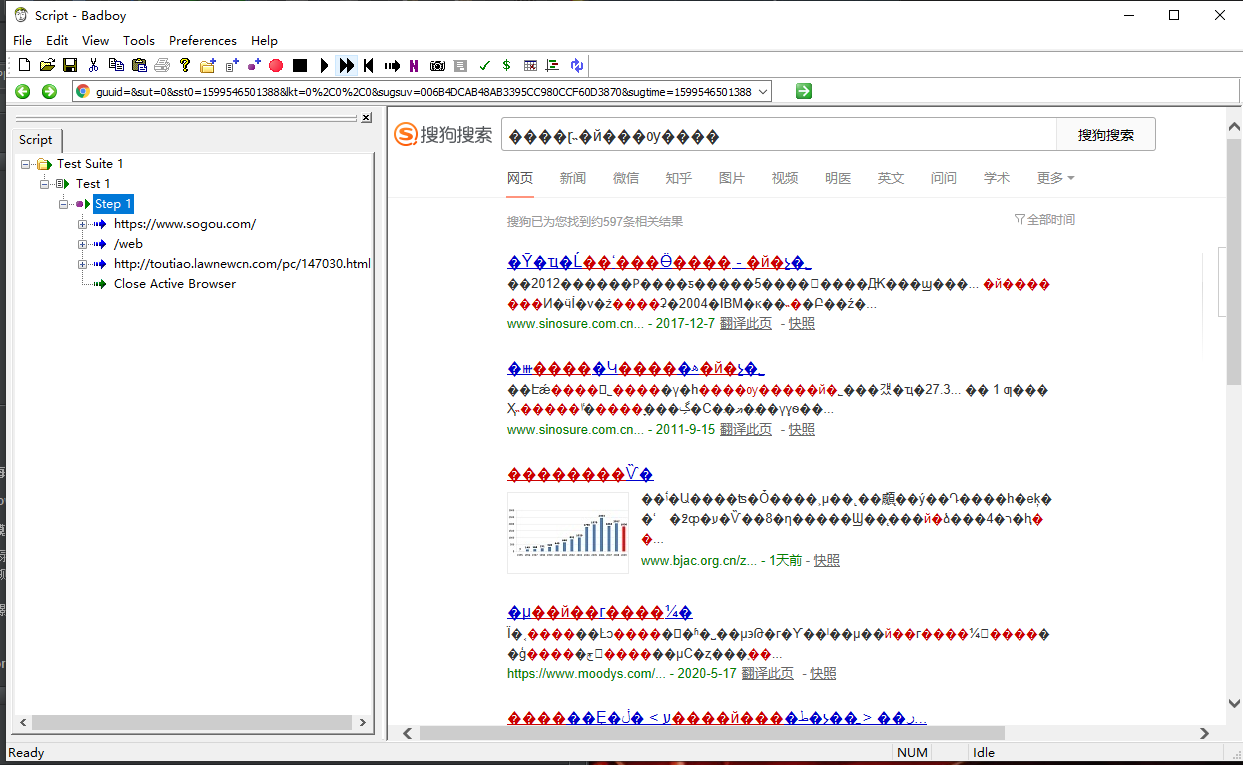Viewport: 1243px width, 765px height.
Task: Select the Close Active Browser item
Action: (175, 284)
